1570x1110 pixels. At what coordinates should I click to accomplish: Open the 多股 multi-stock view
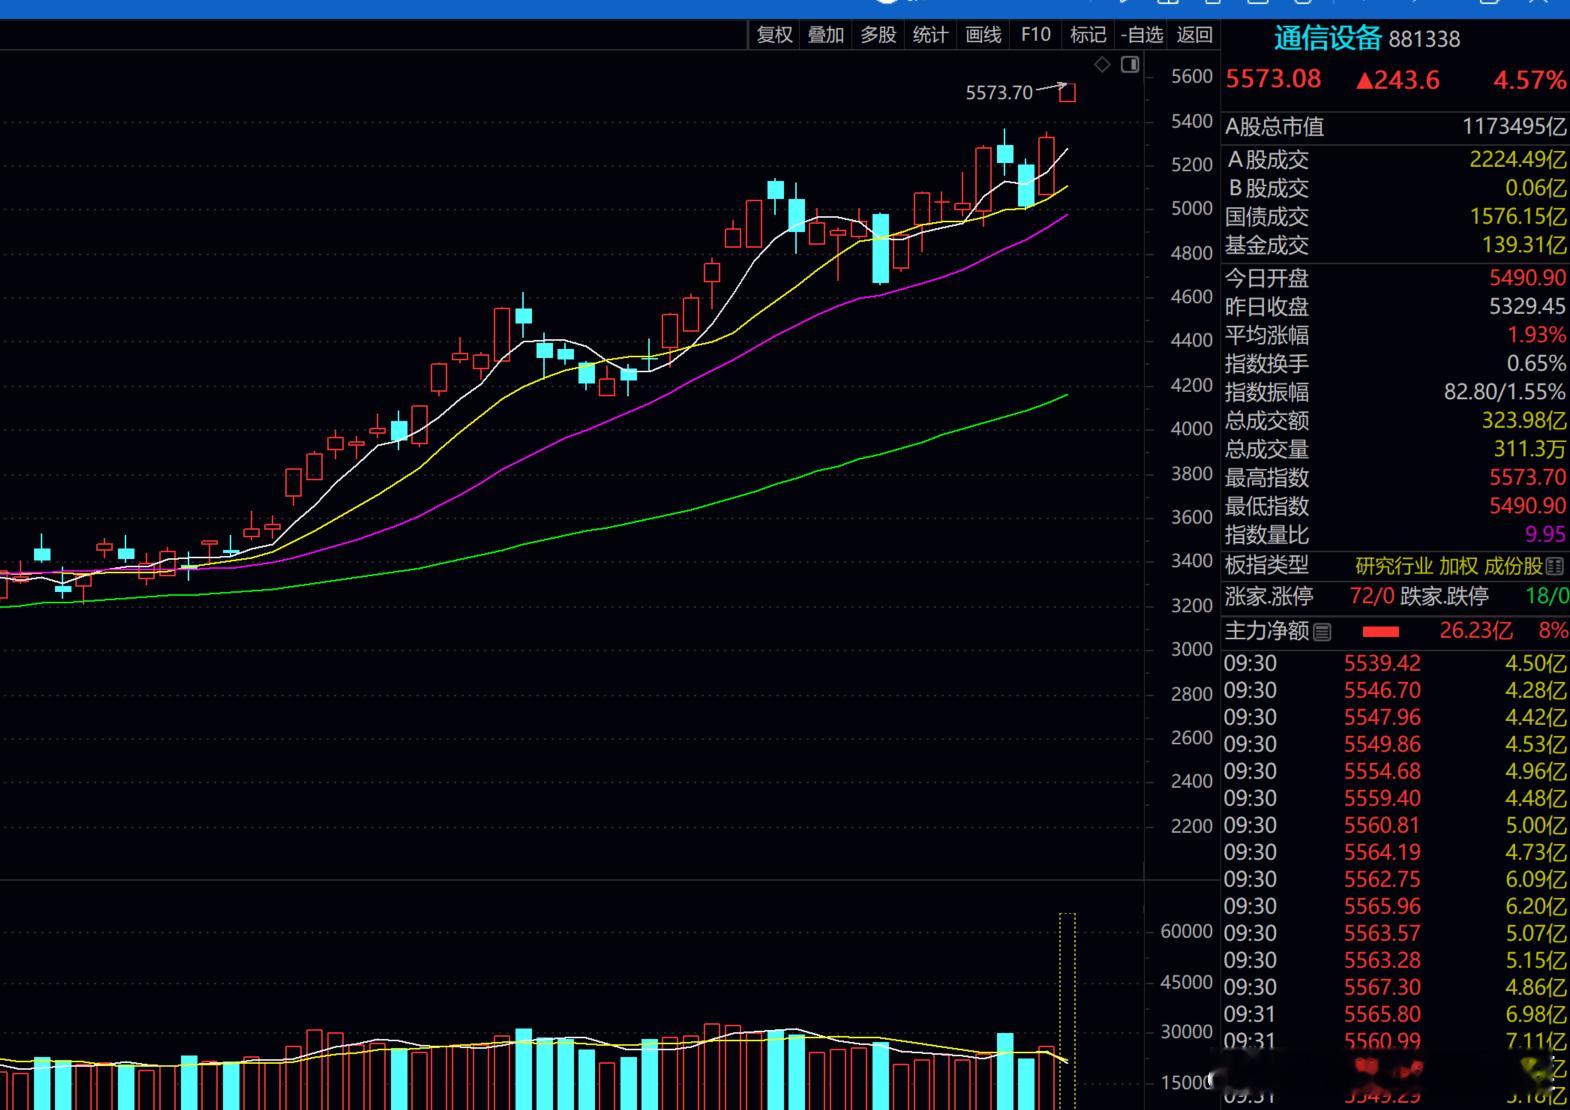[878, 35]
